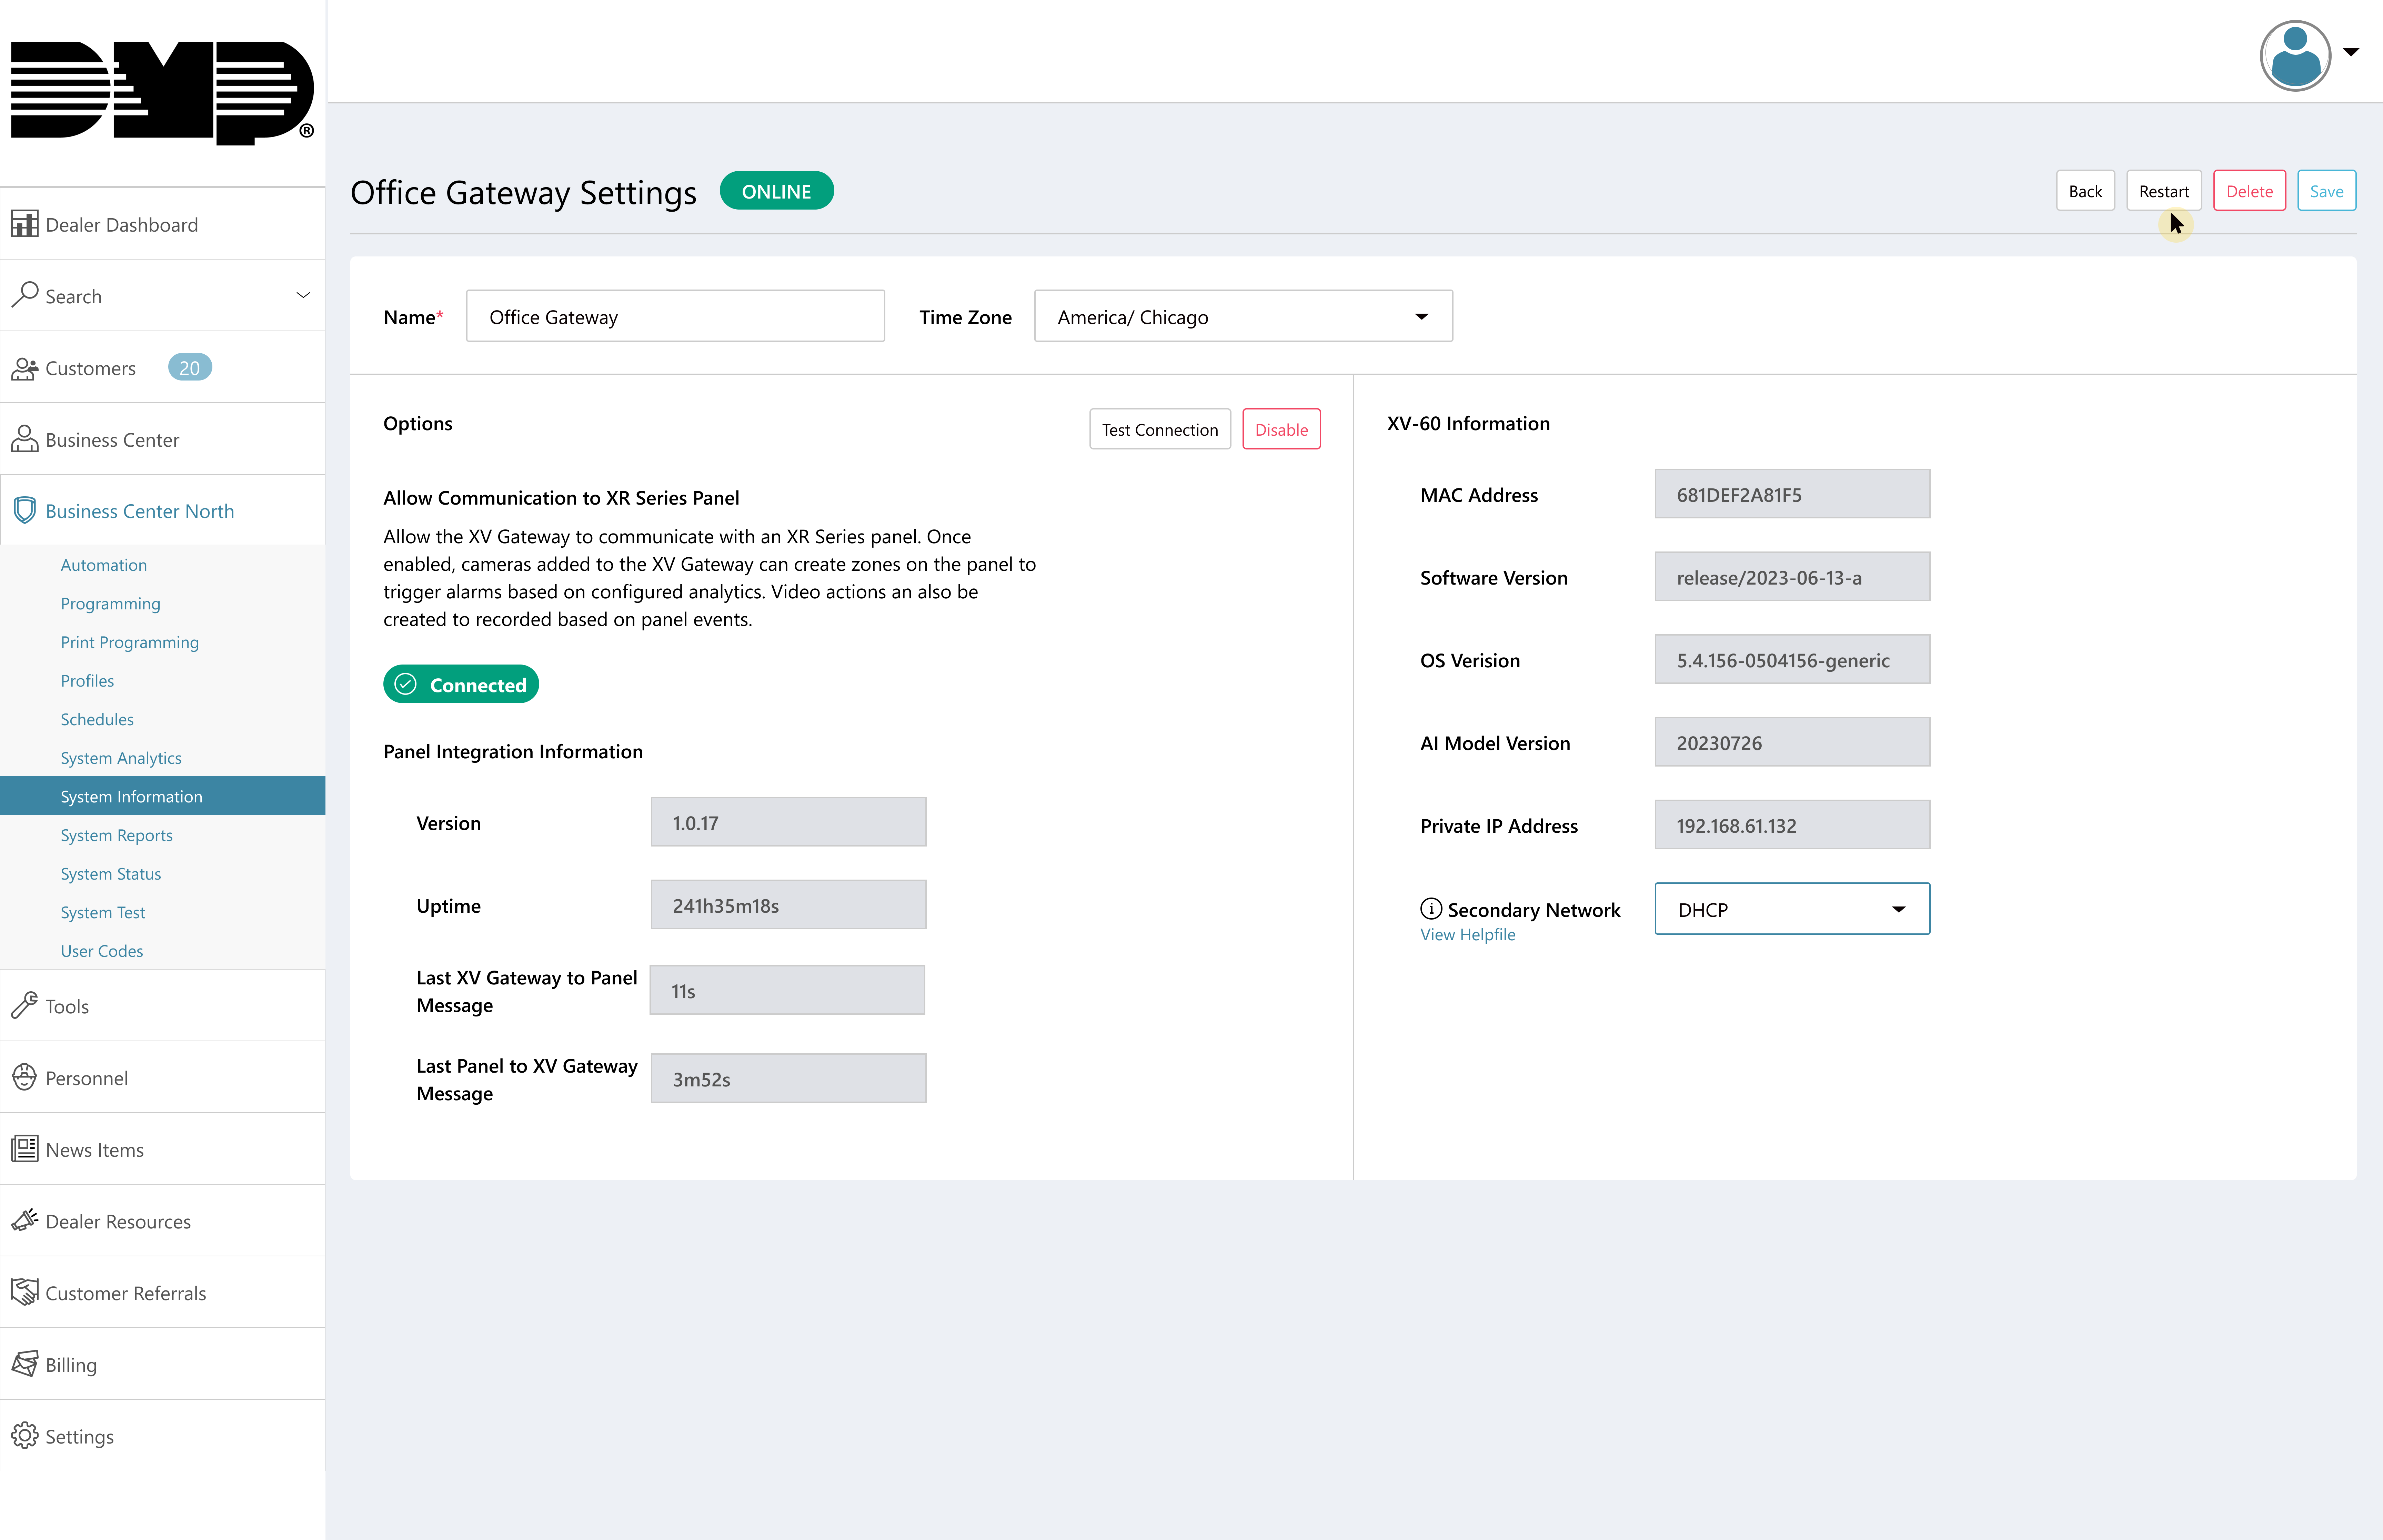Click the Personnel icon
This screenshot has height=1540, width=2383.
pos(24,1076)
